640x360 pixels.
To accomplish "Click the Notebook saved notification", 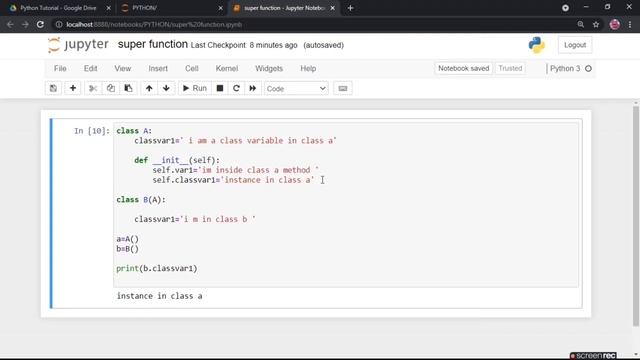I will (x=463, y=68).
